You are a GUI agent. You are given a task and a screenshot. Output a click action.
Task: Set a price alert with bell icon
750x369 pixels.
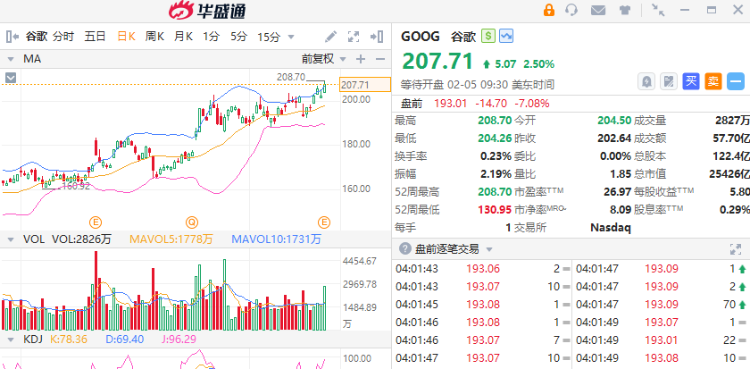pos(646,82)
